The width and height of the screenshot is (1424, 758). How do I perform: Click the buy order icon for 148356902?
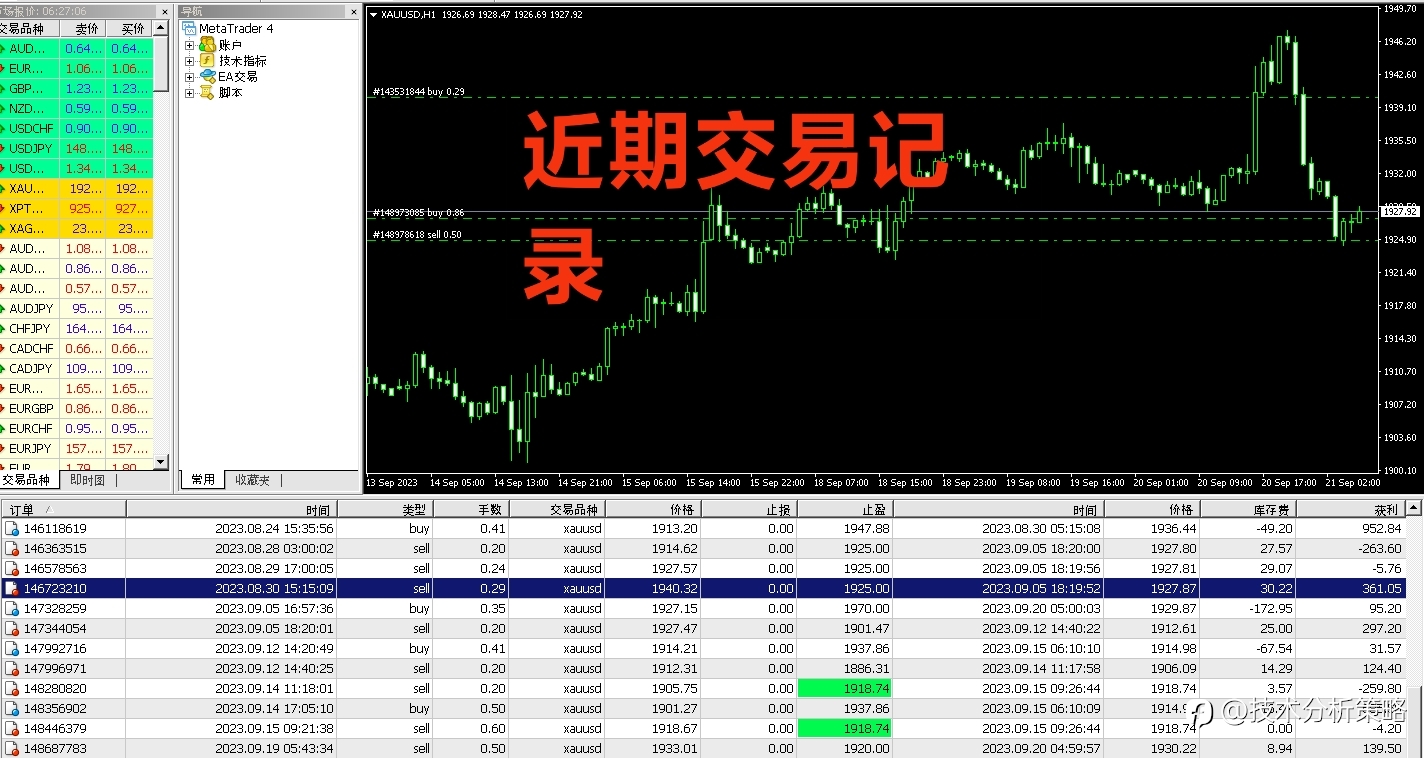12,708
